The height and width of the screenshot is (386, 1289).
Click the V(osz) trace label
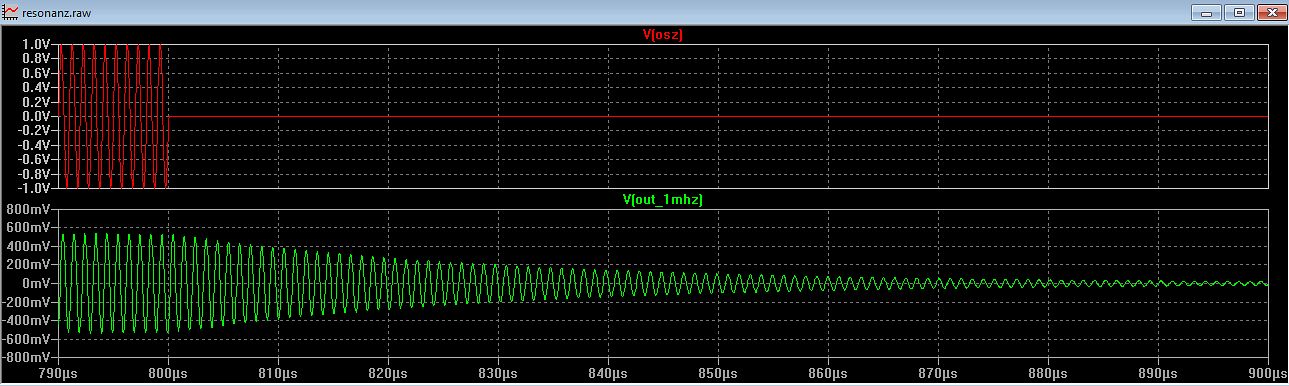pyautogui.click(x=662, y=35)
